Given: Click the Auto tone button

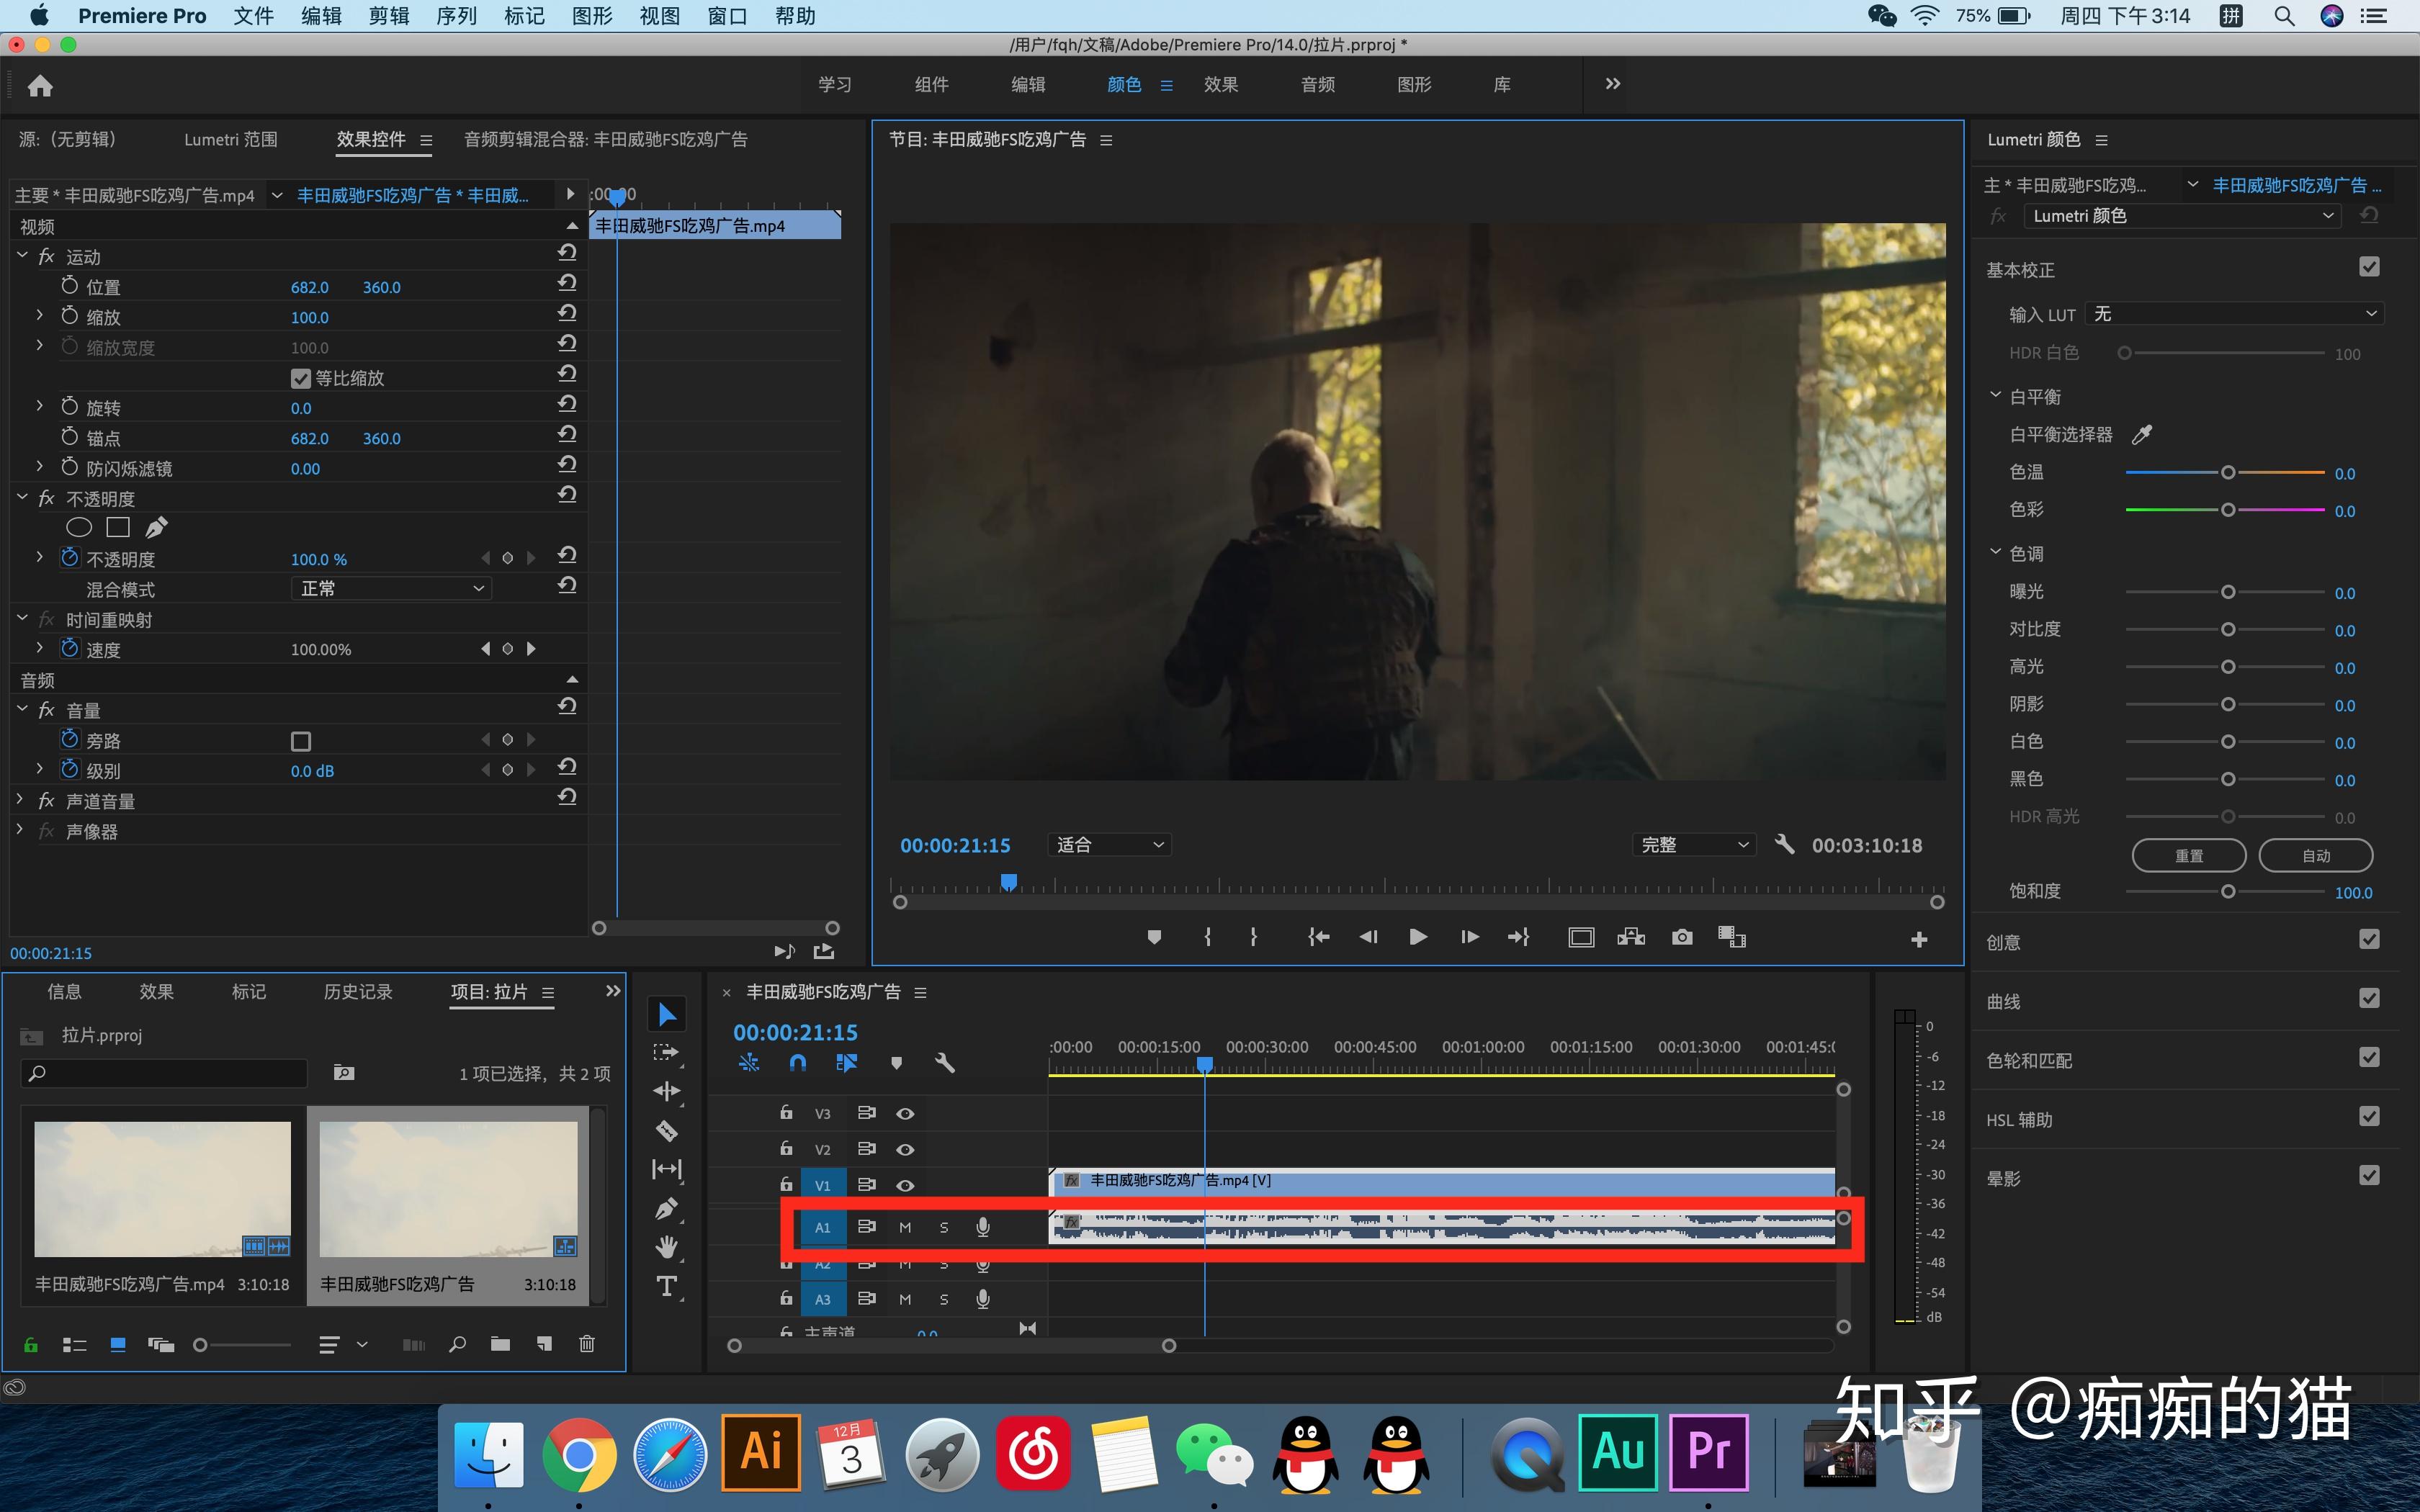Looking at the screenshot, I should [2315, 855].
